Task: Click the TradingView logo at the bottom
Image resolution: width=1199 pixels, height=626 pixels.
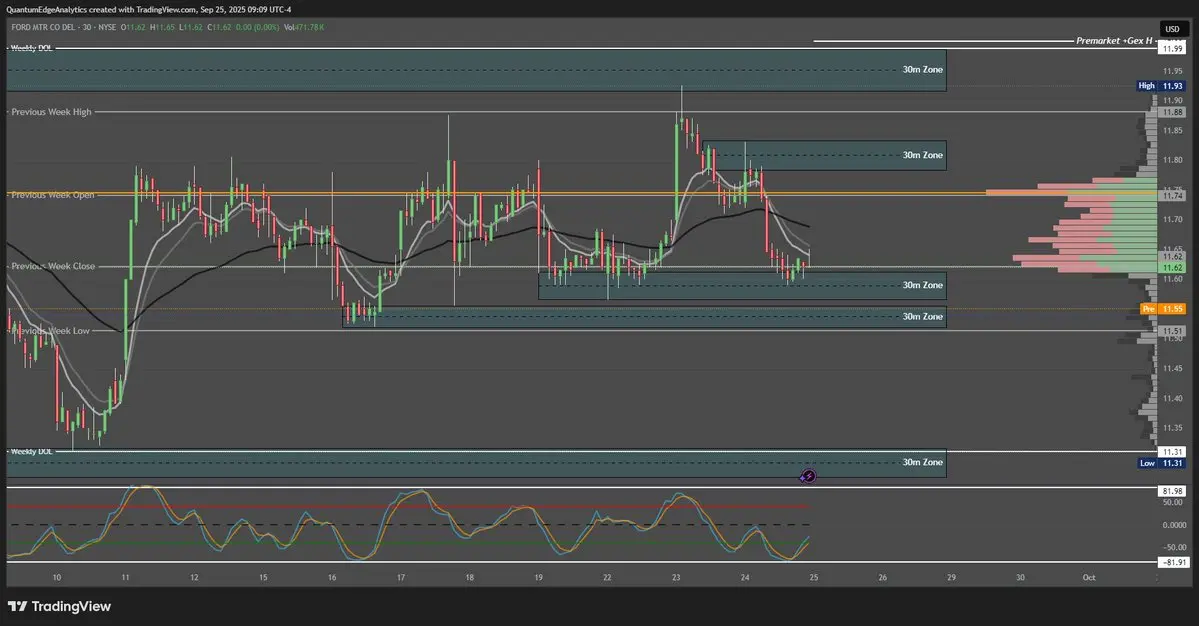Action: point(60,606)
